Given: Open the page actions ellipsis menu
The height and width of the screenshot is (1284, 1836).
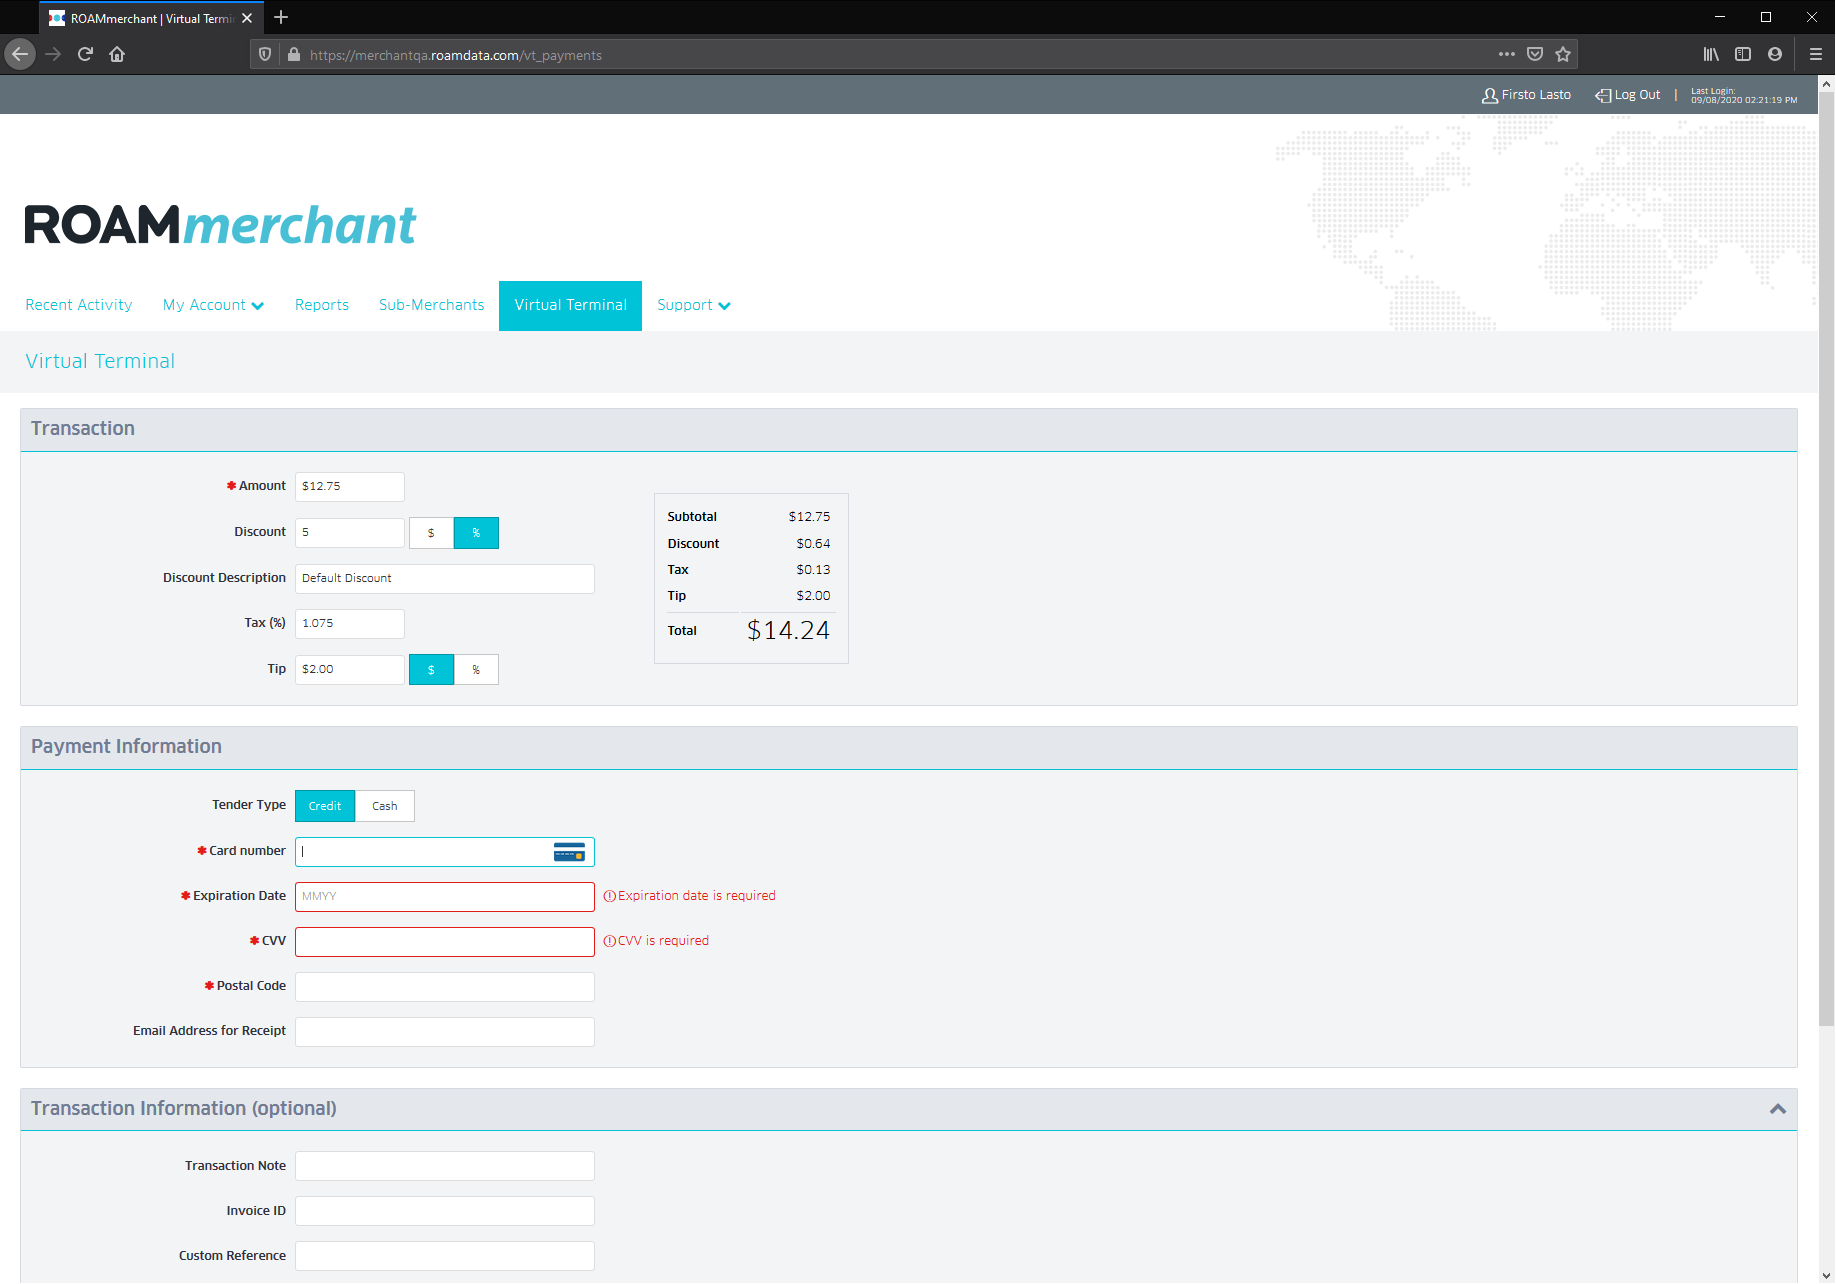Looking at the screenshot, I should tap(1507, 54).
